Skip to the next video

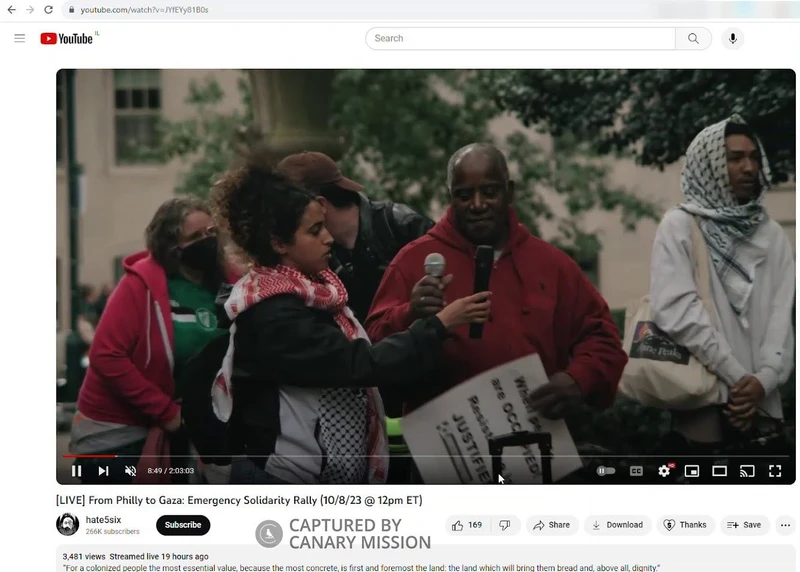click(103, 471)
